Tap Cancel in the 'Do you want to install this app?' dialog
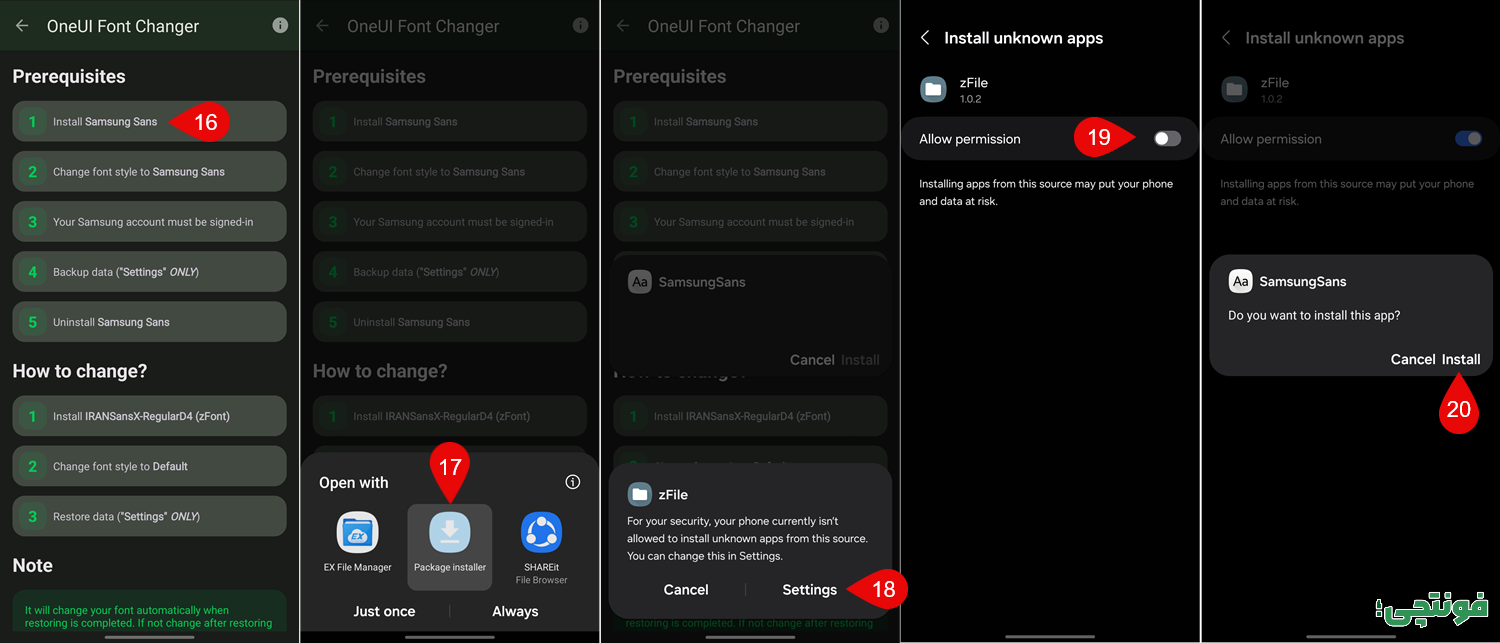The width and height of the screenshot is (1500, 643). click(1413, 359)
